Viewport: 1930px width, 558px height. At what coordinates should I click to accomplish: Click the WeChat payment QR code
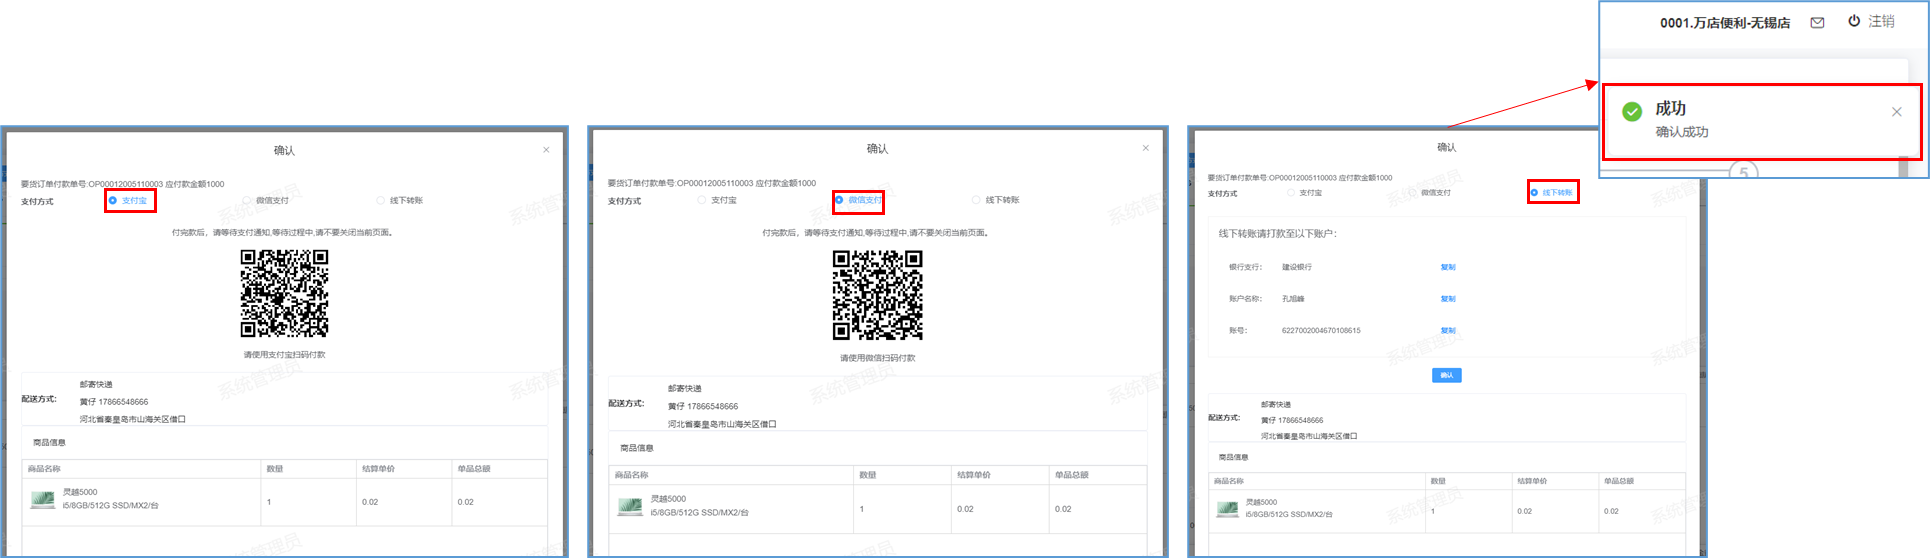878,295
